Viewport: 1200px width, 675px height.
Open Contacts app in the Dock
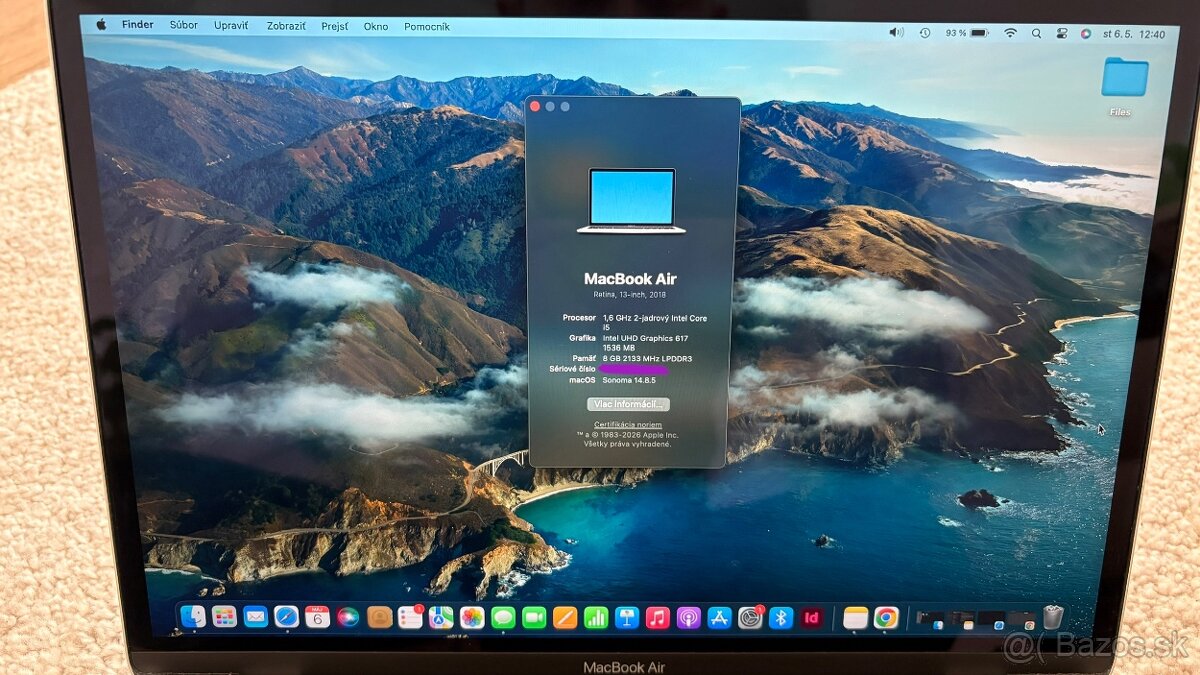tap(379, 617)
